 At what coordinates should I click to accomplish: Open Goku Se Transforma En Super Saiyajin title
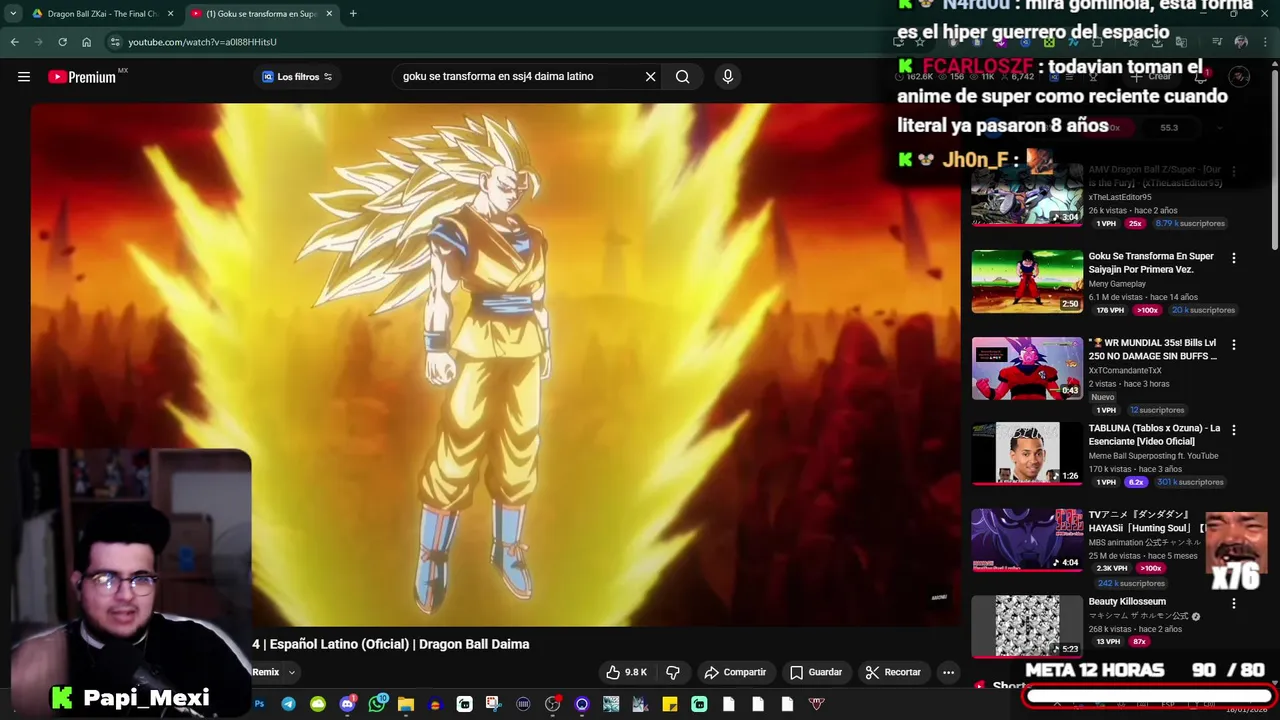coord(1151,263)
